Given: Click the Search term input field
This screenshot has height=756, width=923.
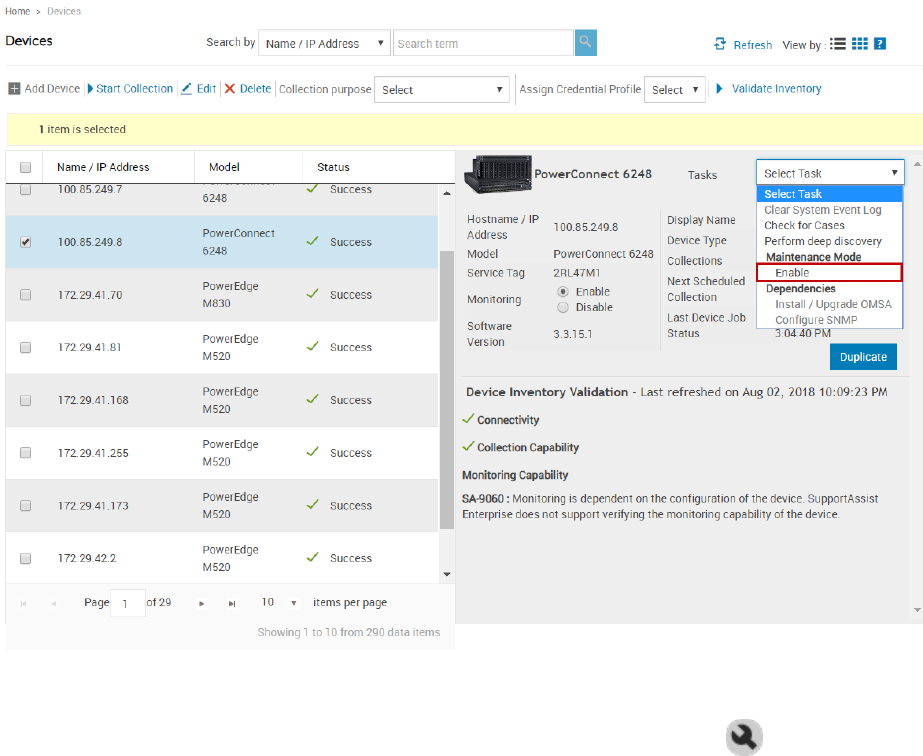Looking at the screenshot, I should click(x=483, y=43).
